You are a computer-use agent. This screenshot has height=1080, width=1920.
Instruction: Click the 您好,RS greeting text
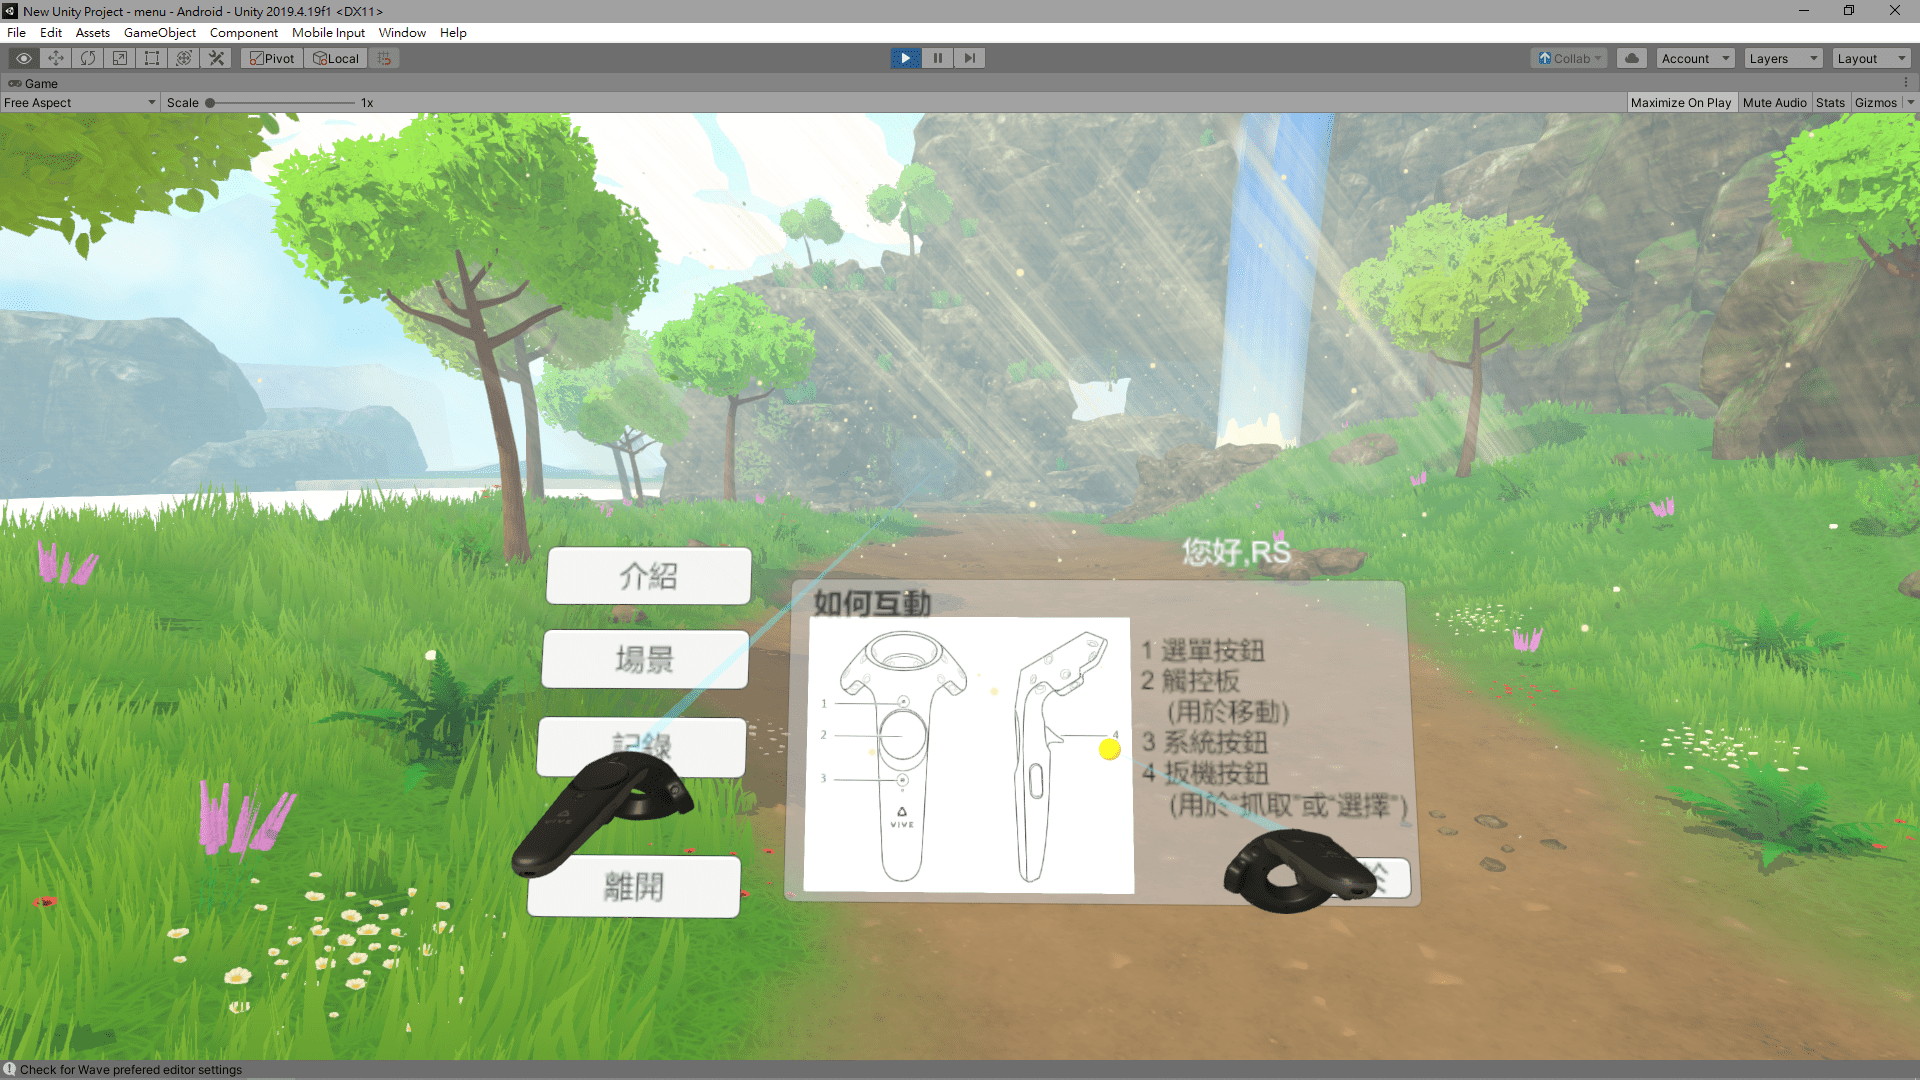coord(1236,551)
